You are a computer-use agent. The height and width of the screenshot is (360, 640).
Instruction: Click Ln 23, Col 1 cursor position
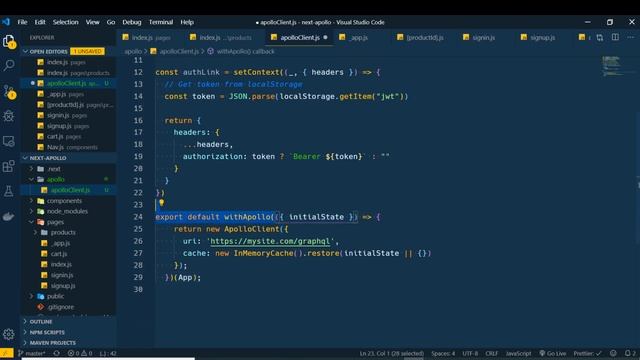[391, 353]
